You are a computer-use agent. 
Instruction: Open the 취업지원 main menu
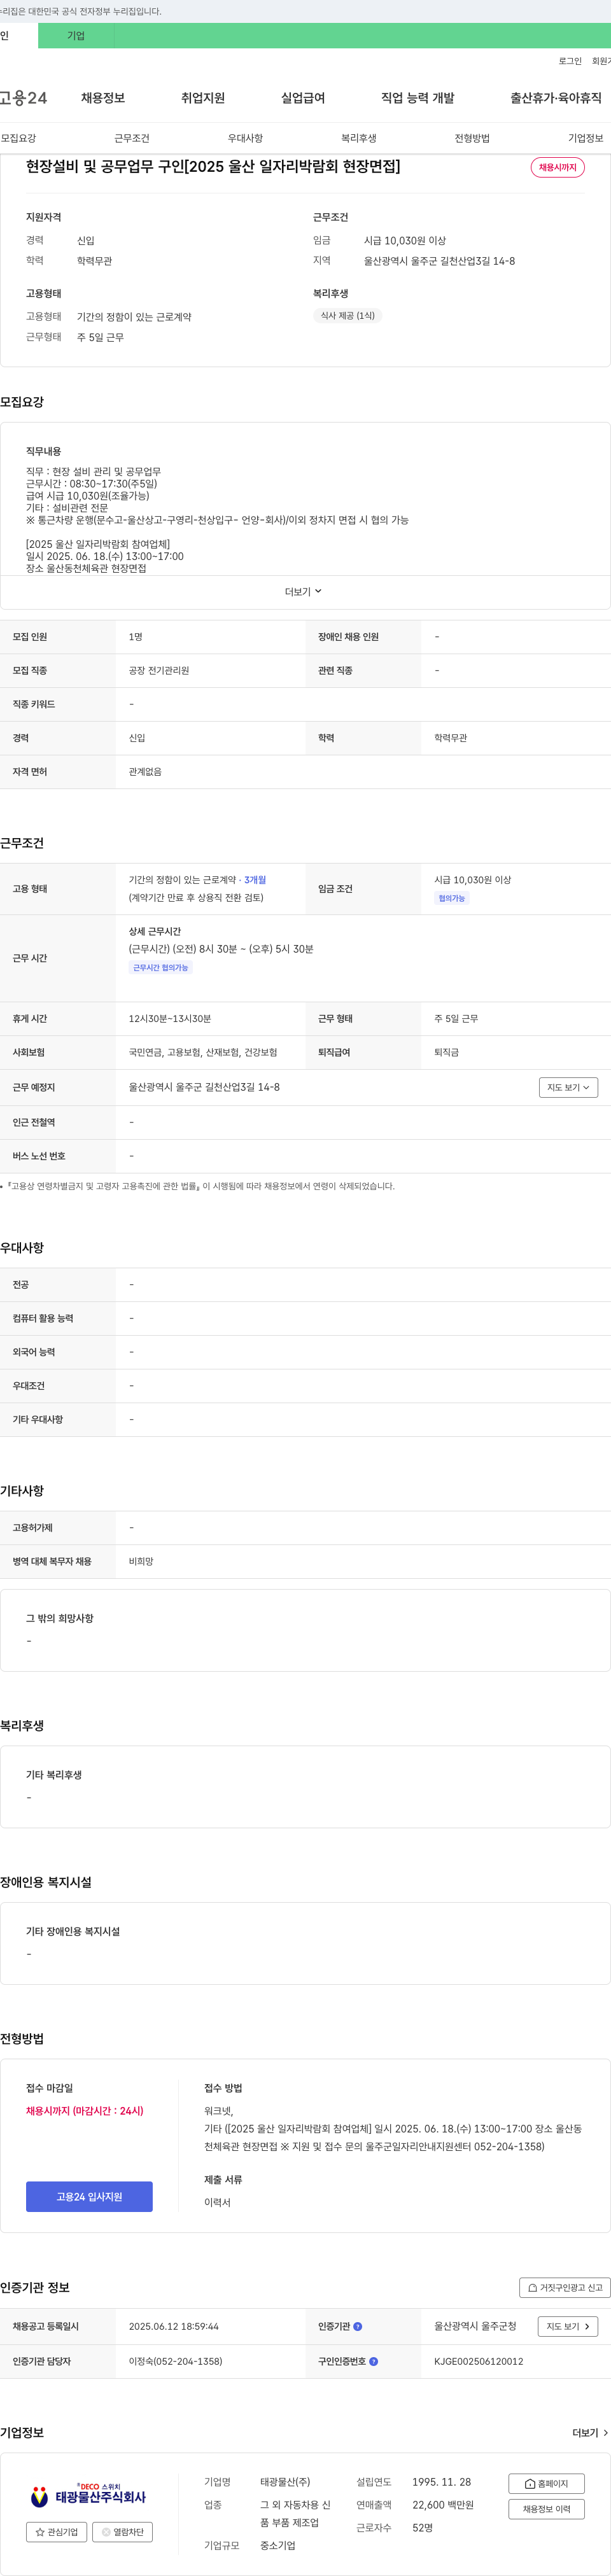pyautogui.click(x=203, y=98)
